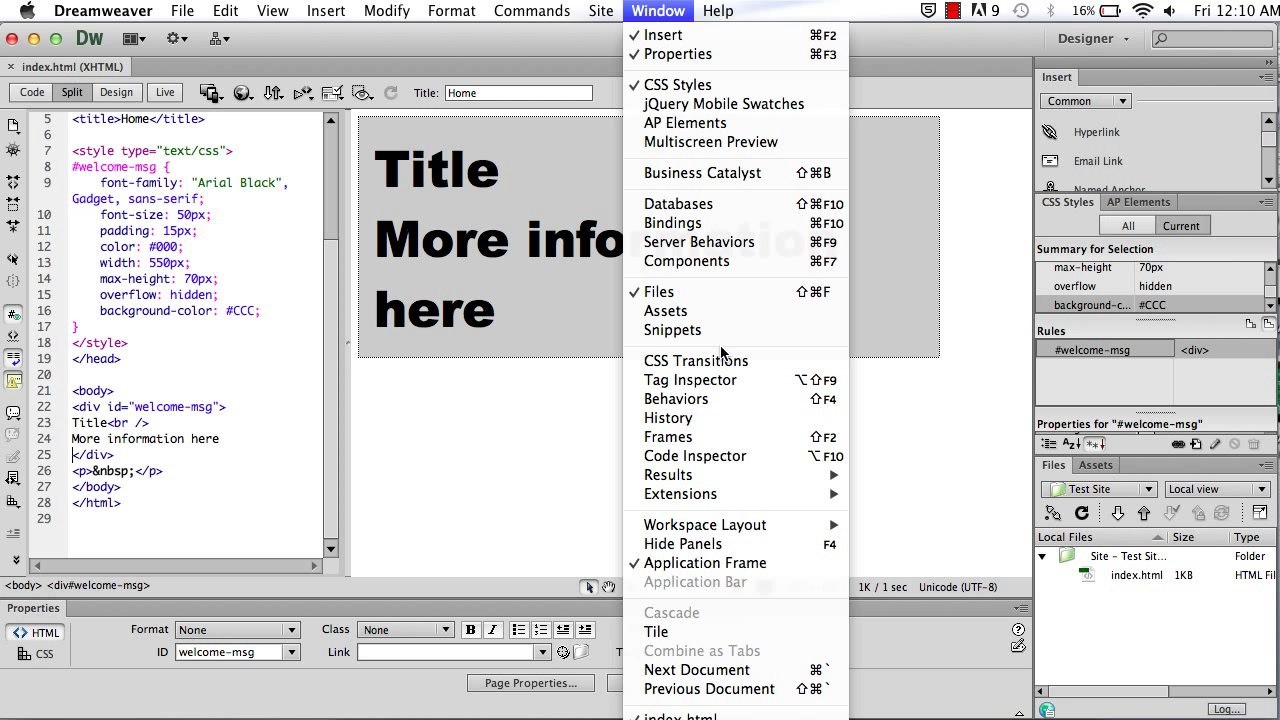The height and width of the screenshot is (720, 1280).
Task: Open the Preview in browser globe icon
Action: 242,93
